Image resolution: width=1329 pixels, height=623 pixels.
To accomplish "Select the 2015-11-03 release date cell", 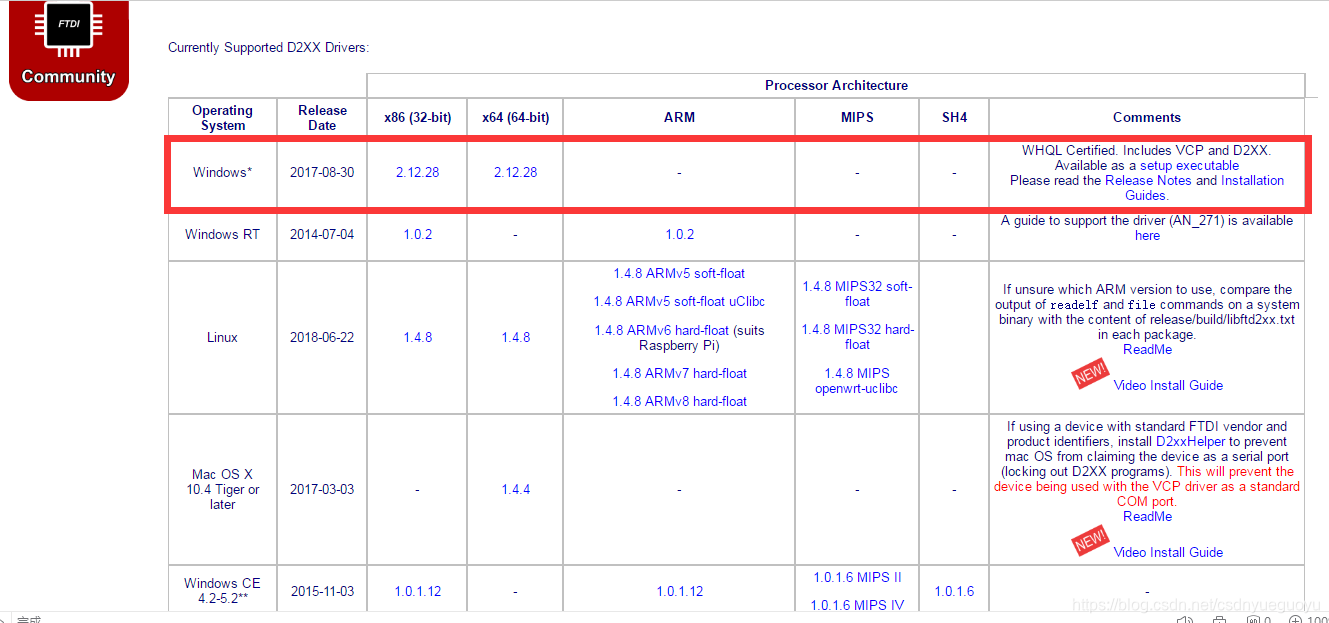I will tap(322, 591).
